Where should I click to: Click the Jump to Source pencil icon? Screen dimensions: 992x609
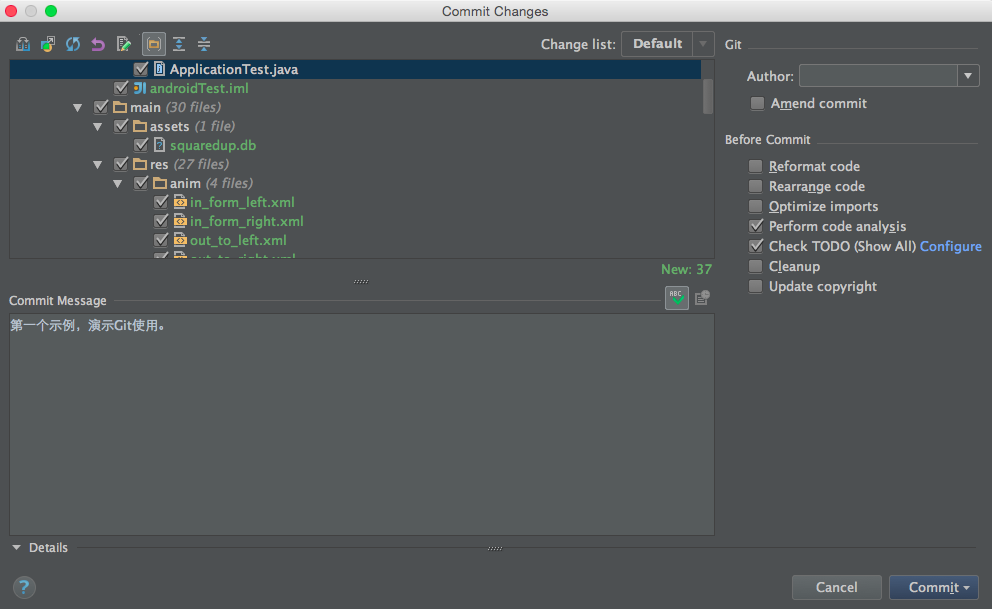tap(123, 44)
